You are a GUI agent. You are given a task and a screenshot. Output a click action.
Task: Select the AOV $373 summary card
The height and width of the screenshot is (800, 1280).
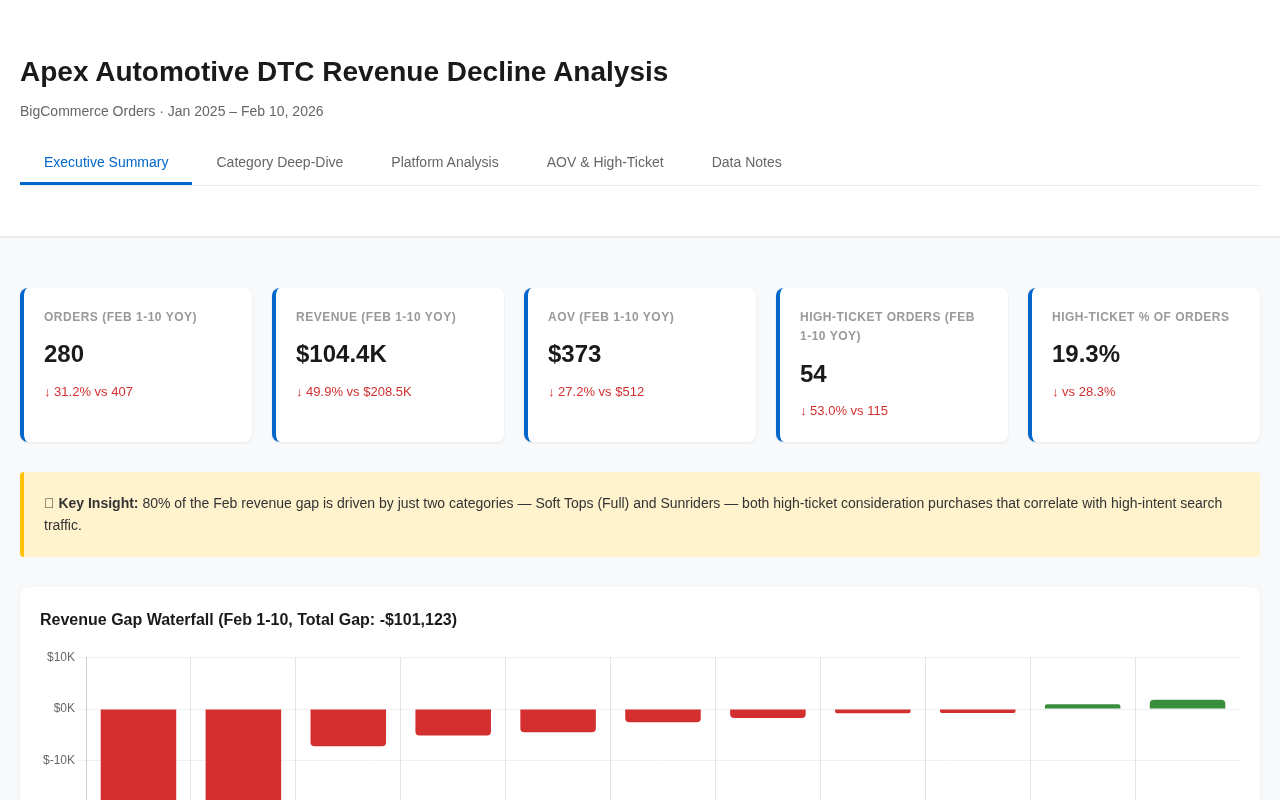[x=640, y=365]
